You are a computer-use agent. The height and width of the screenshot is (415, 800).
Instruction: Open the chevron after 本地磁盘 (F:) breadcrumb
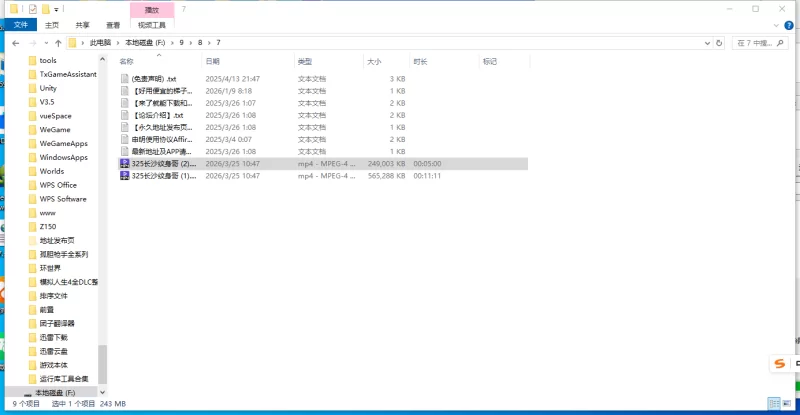pos(172,43)
